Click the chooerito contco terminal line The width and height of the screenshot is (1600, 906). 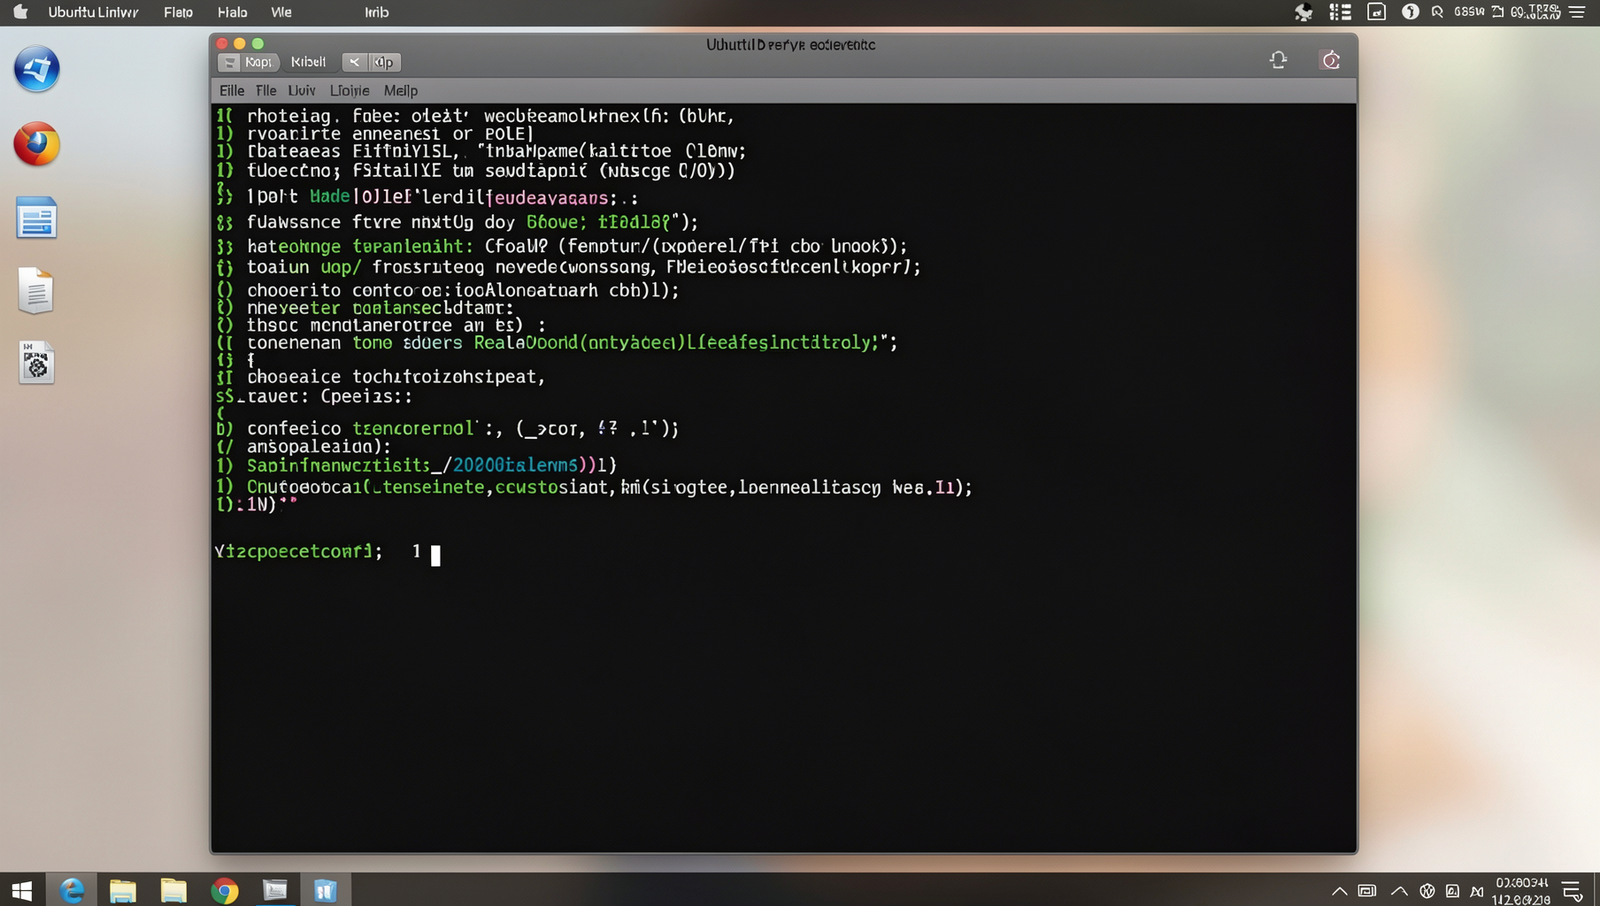click(x=448, y=290)
